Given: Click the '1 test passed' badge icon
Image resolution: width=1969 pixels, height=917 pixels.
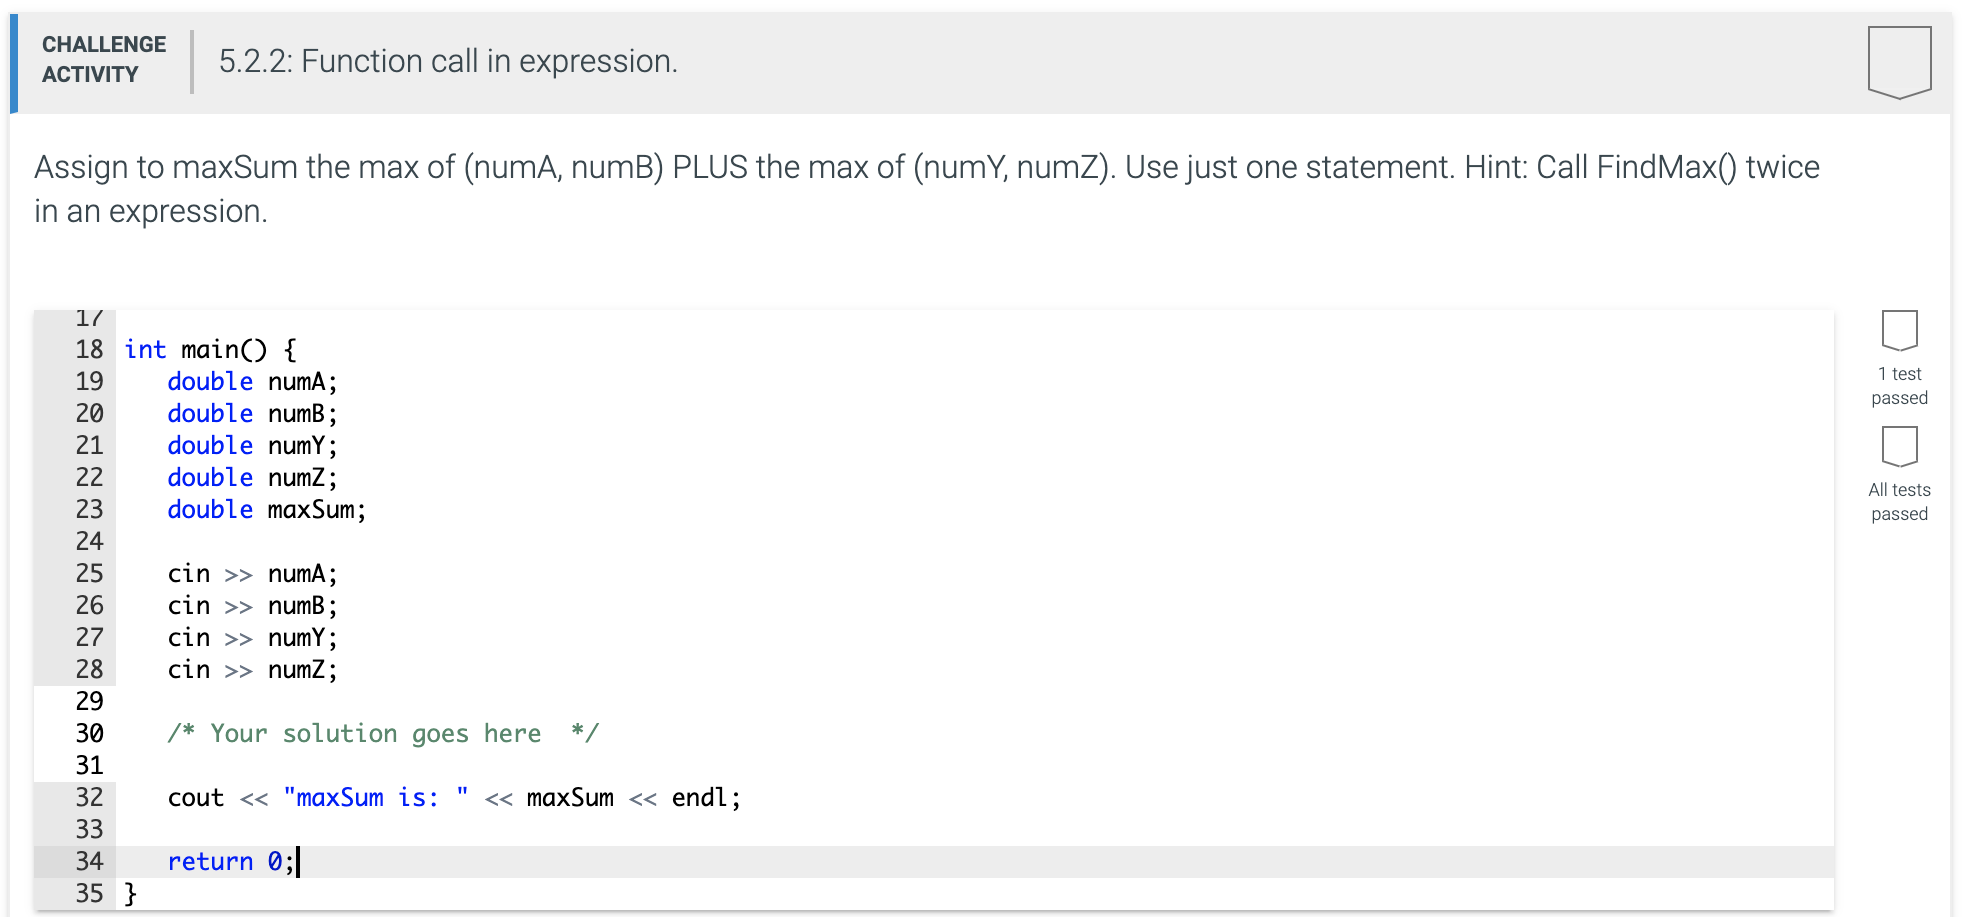Looking at the screenshot, I should click(x=1898, y=330).
